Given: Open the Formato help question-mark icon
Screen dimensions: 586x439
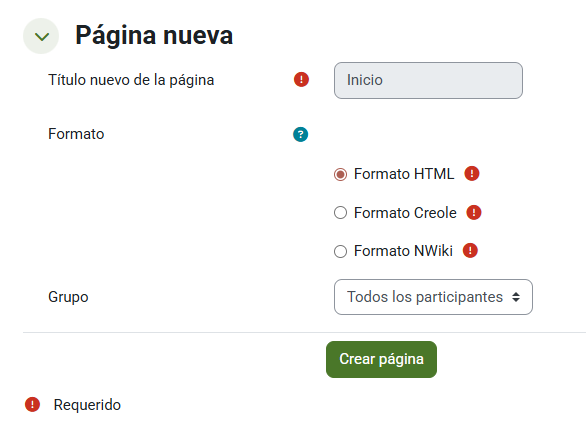Looking at the screenshot, I should click(x=300, y=135).
